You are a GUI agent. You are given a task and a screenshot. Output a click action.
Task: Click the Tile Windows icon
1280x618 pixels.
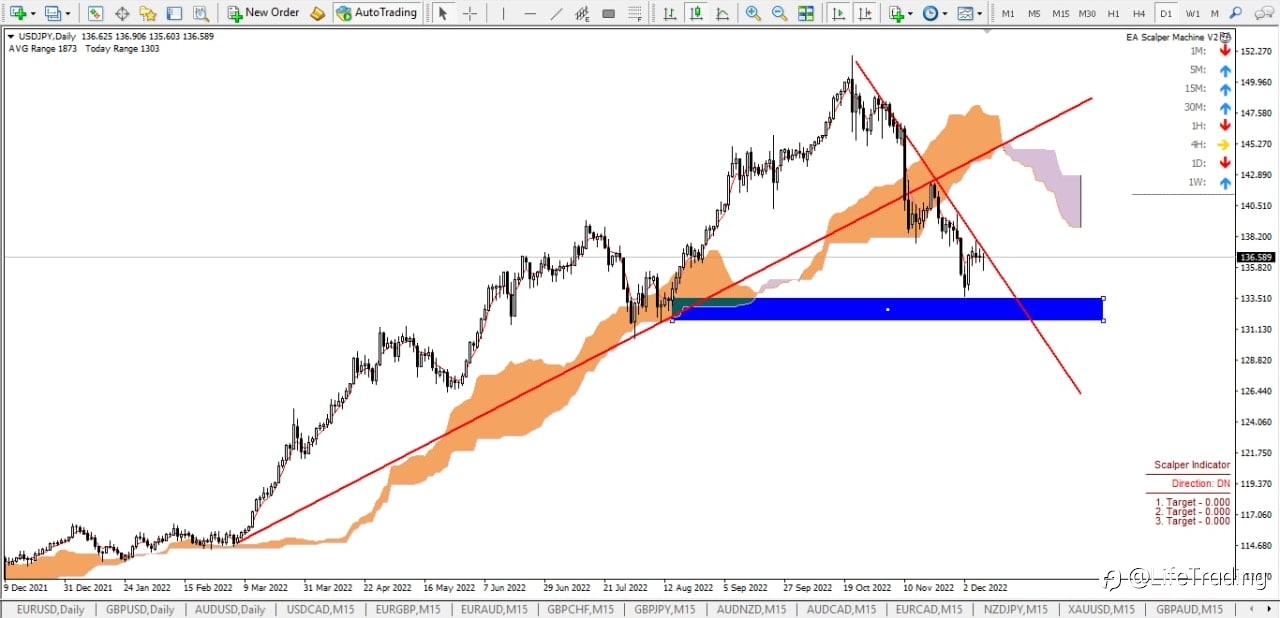coord(806,13)
